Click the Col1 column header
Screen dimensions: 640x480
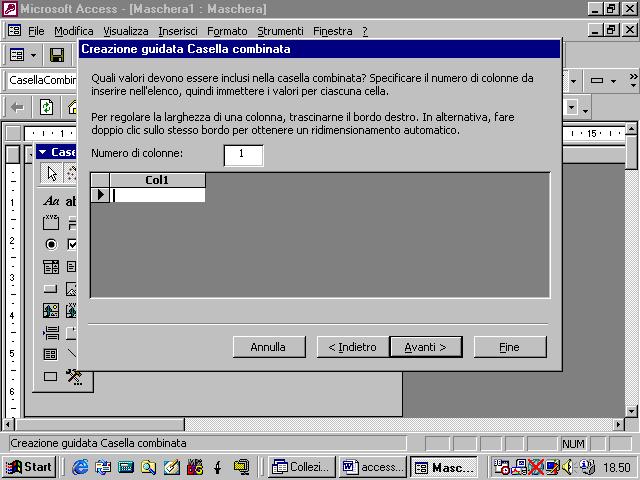point(158,180)
